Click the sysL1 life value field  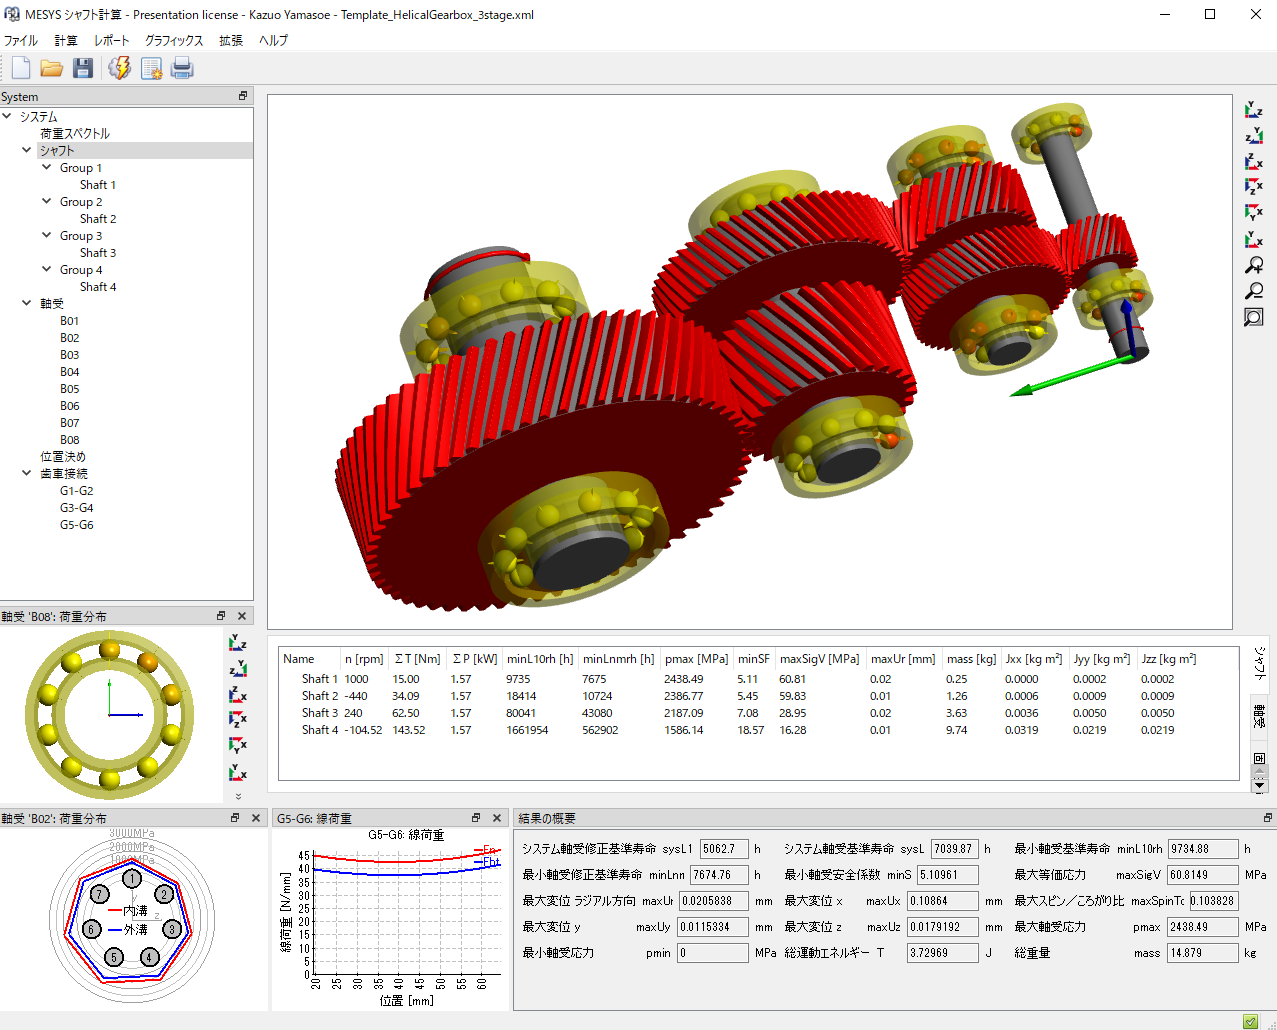point(723,849)
